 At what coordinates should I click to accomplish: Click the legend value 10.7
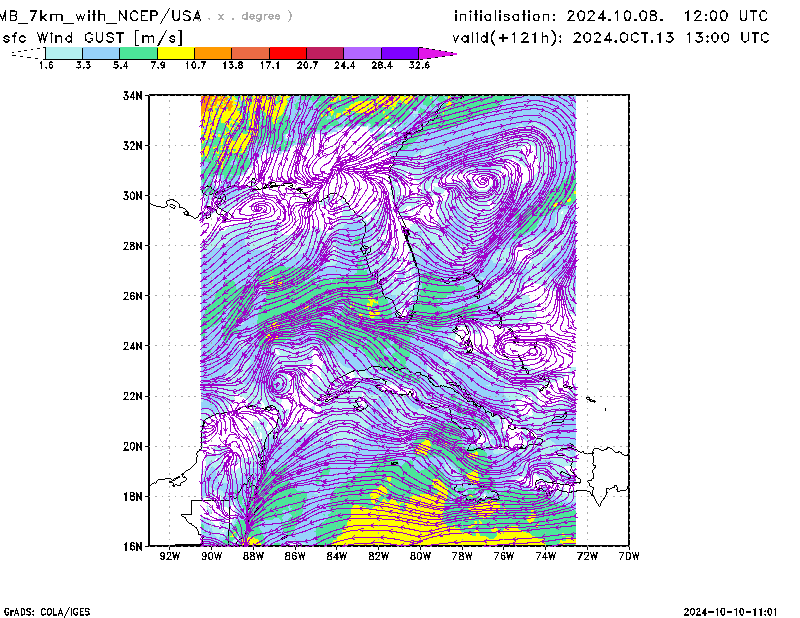click(195, 65)
